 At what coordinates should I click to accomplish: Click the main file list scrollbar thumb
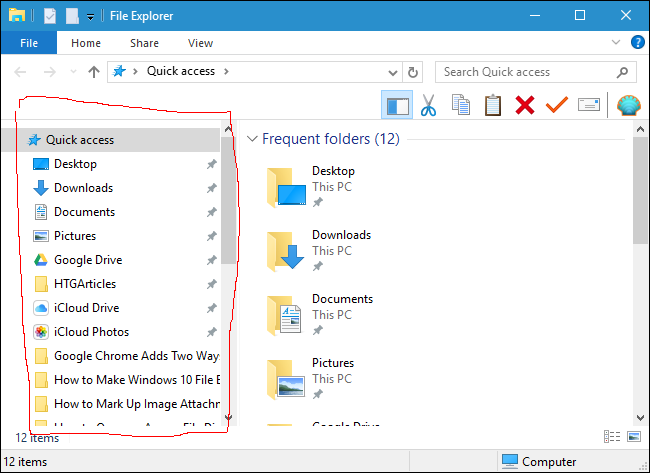(640, 191)
